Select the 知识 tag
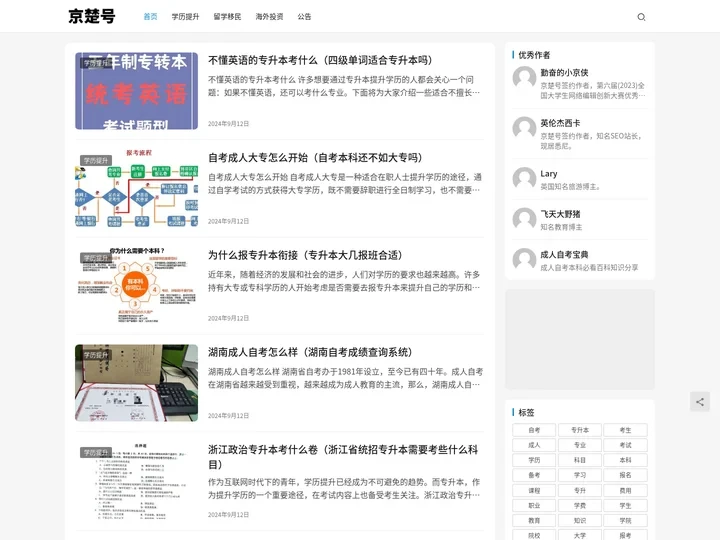Image resolution: width=720 pixels, height=540 pixels. point(579,521)
